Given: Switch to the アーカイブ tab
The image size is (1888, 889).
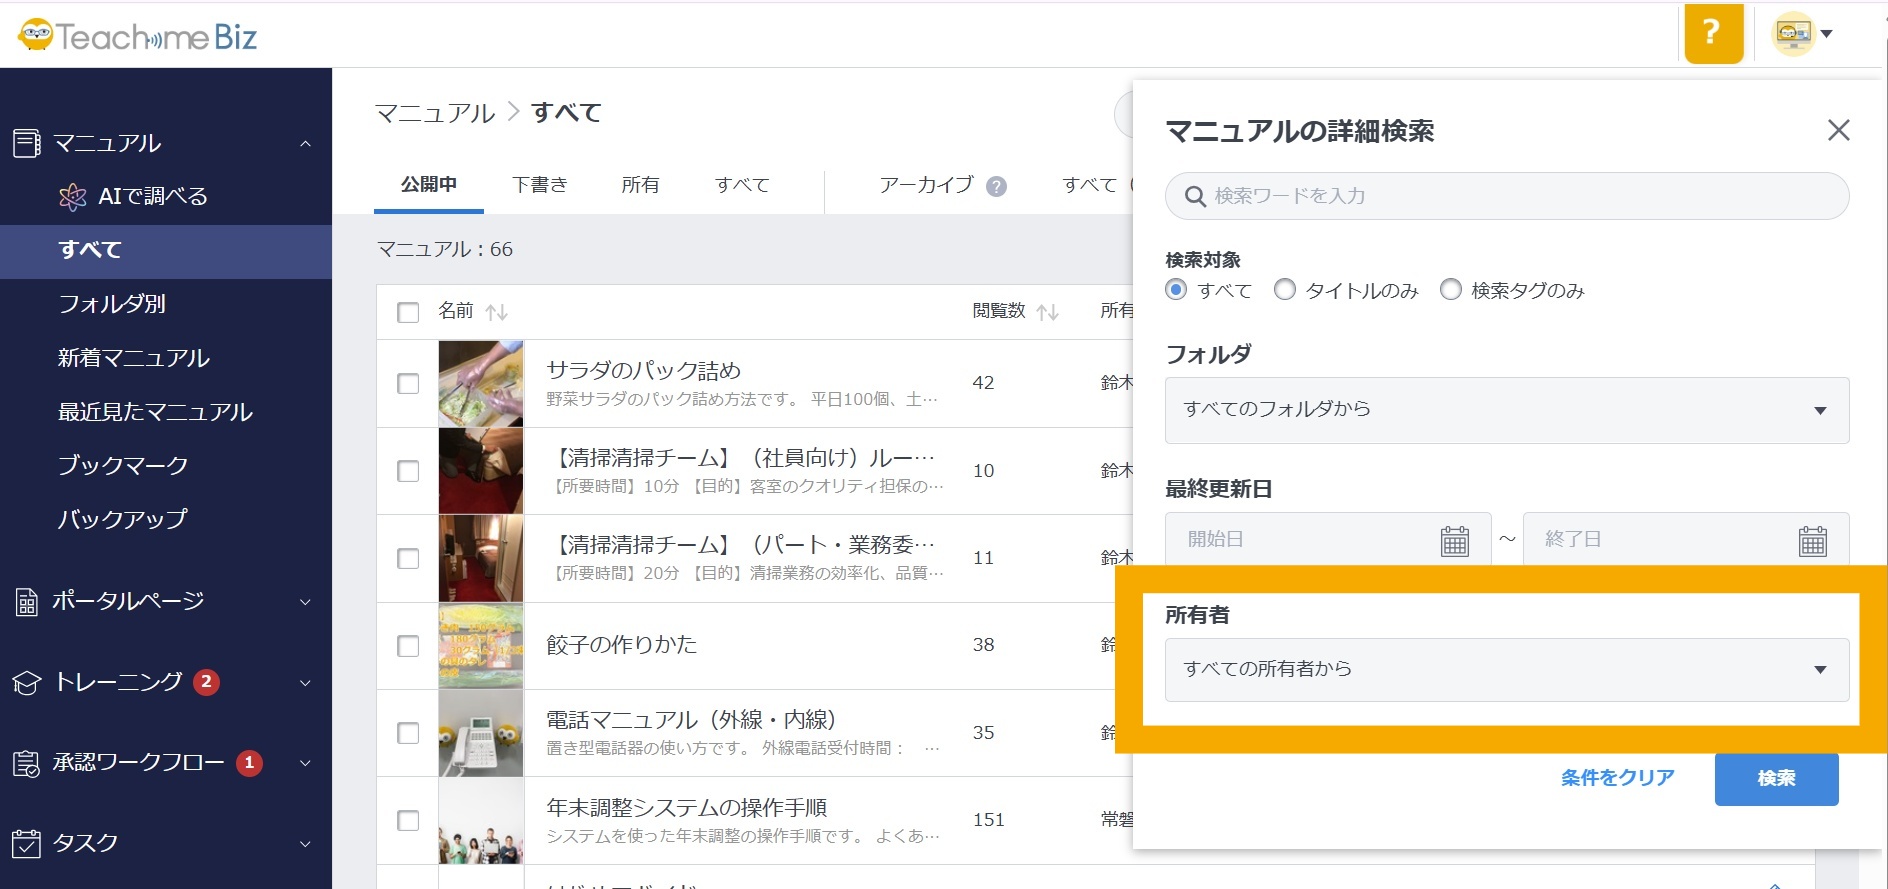Looking at the screenshot, I should click(926, 185).
